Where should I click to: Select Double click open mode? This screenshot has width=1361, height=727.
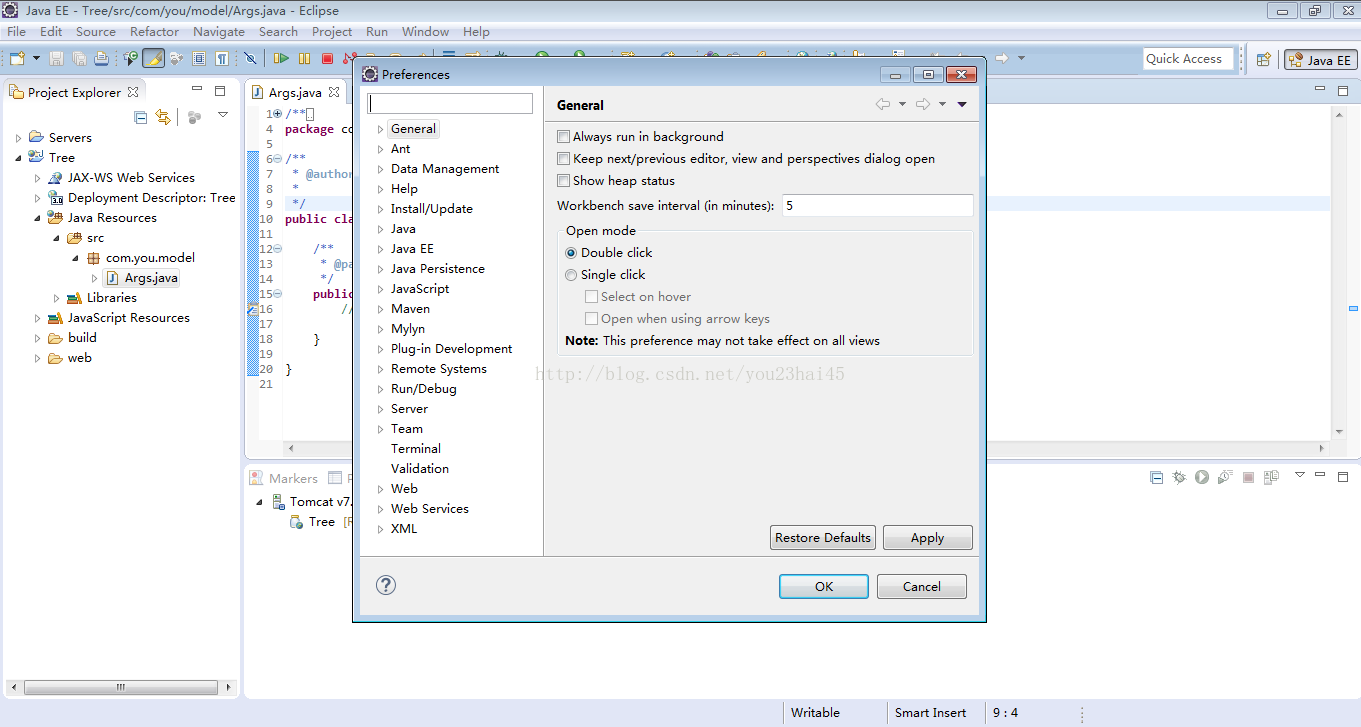[x=571, y=253]
